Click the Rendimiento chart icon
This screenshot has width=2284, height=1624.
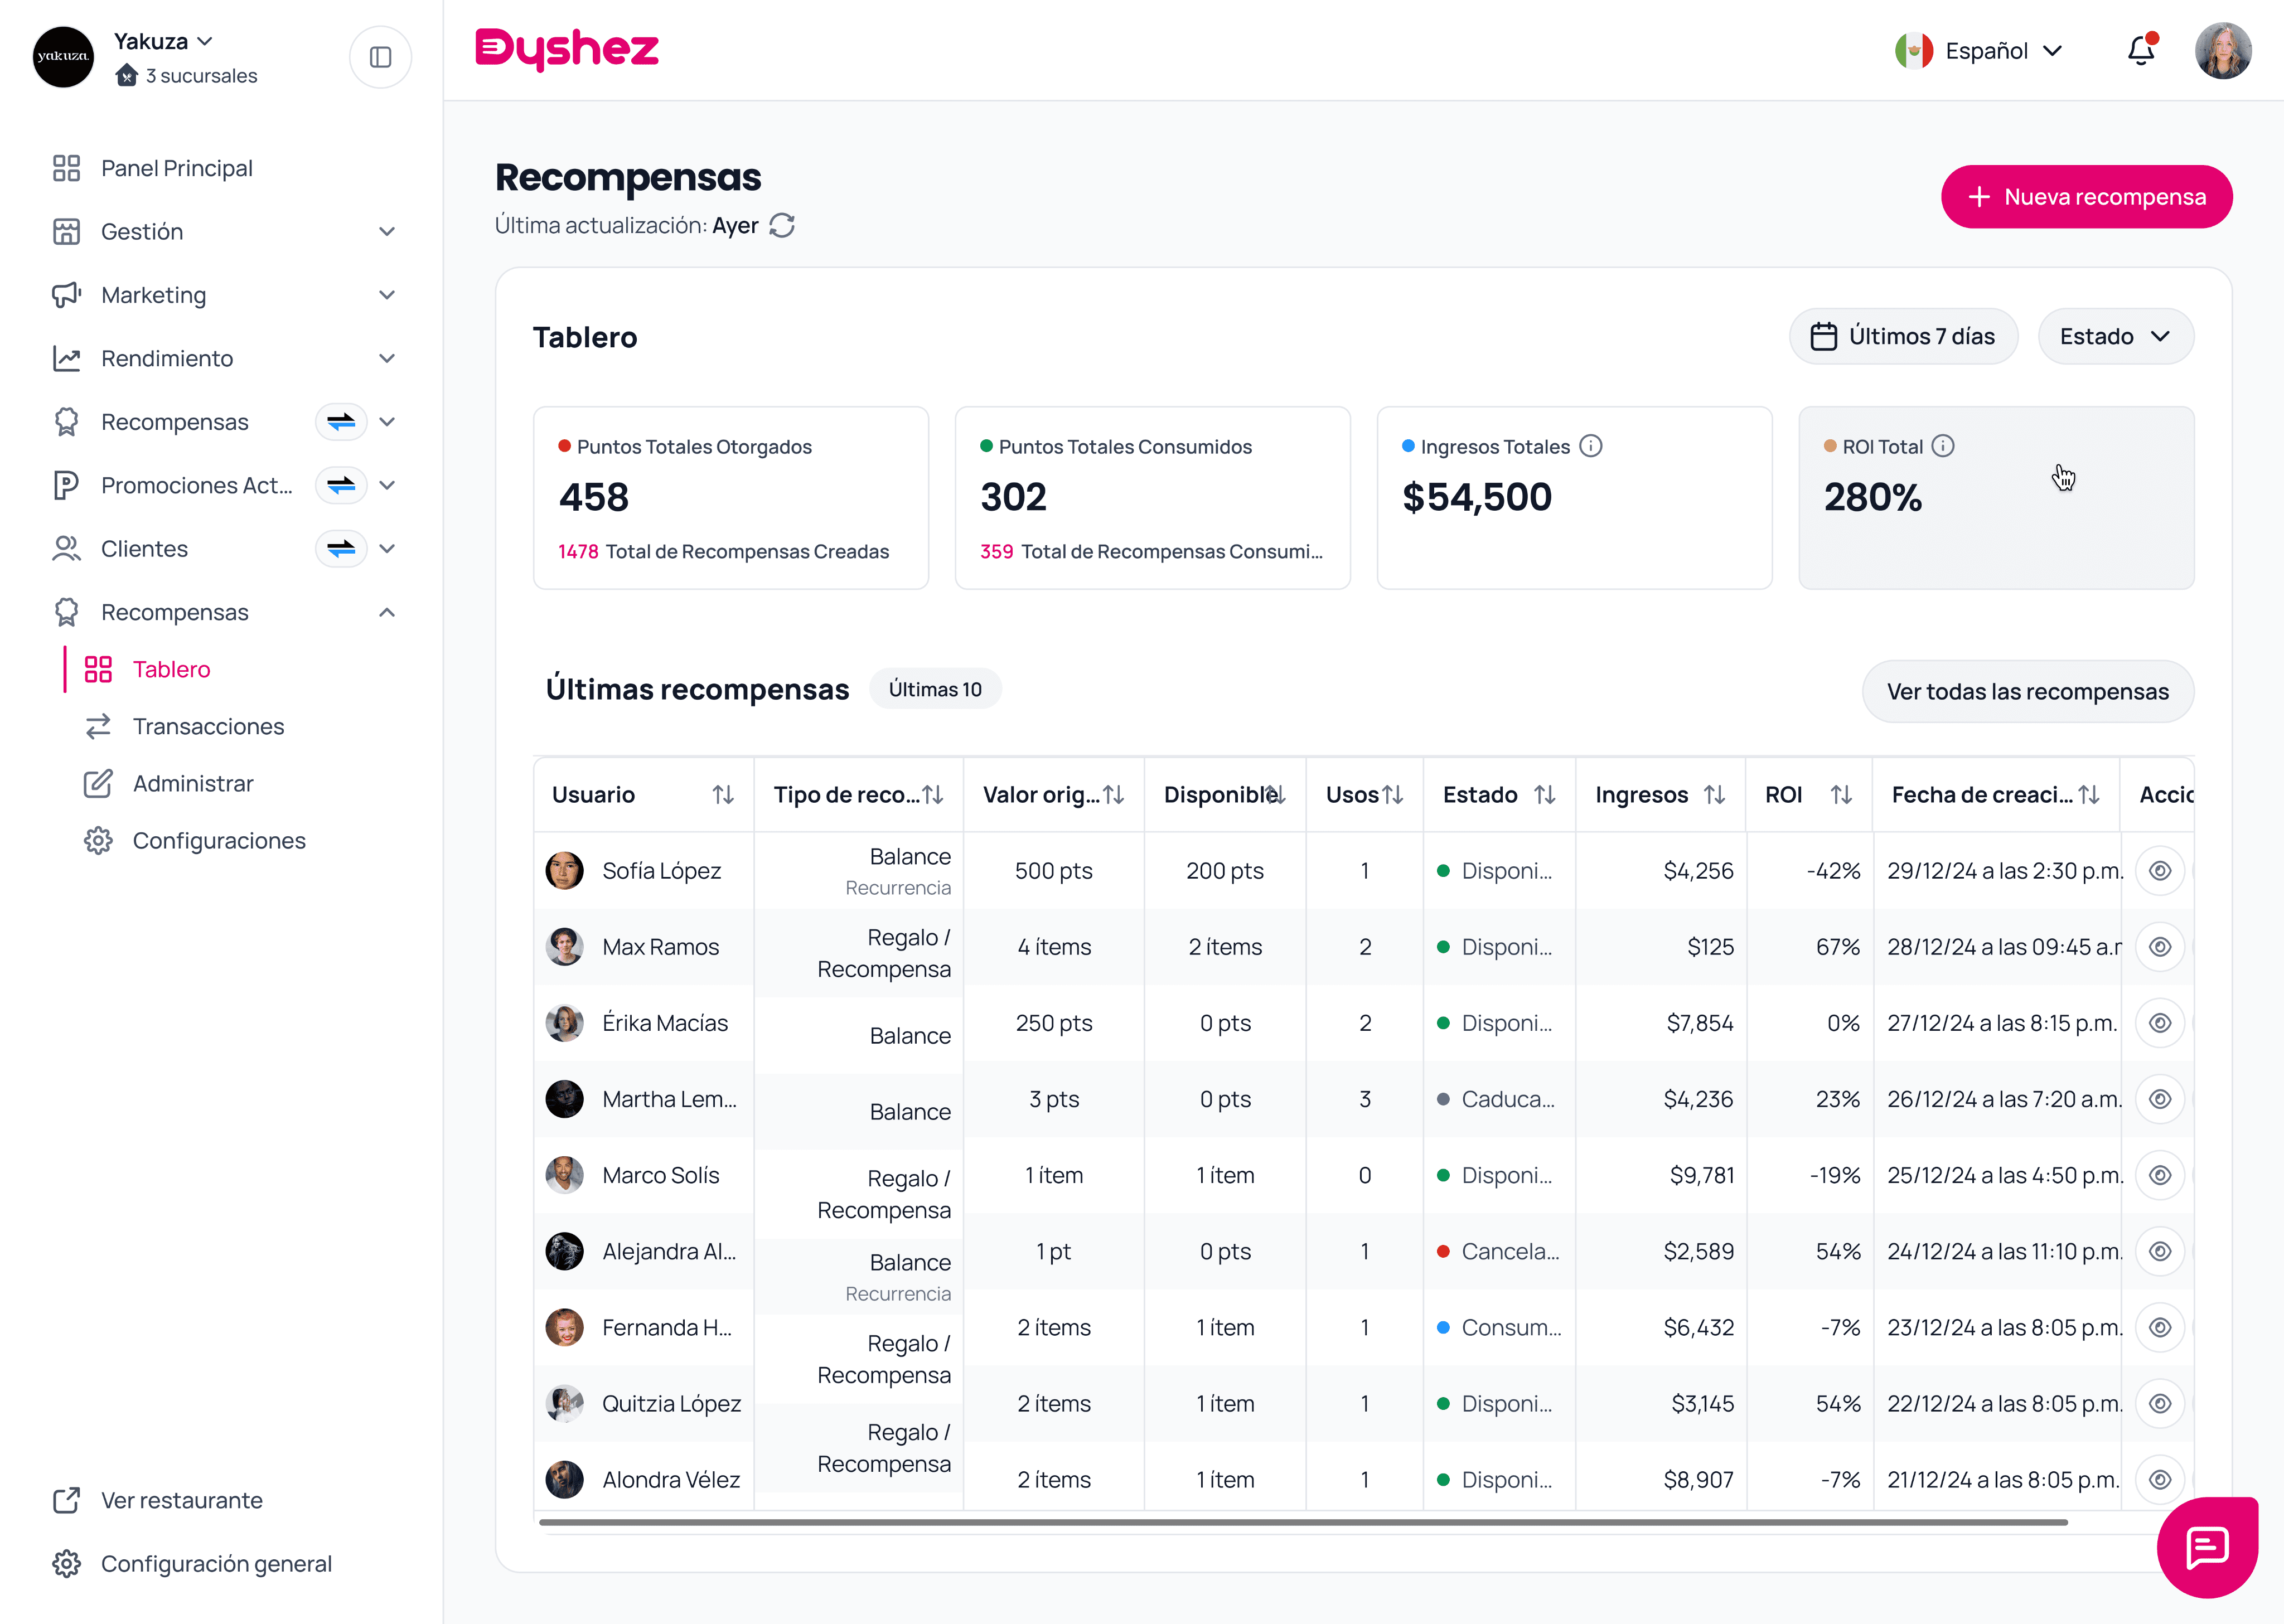click(x=66, y=358)
